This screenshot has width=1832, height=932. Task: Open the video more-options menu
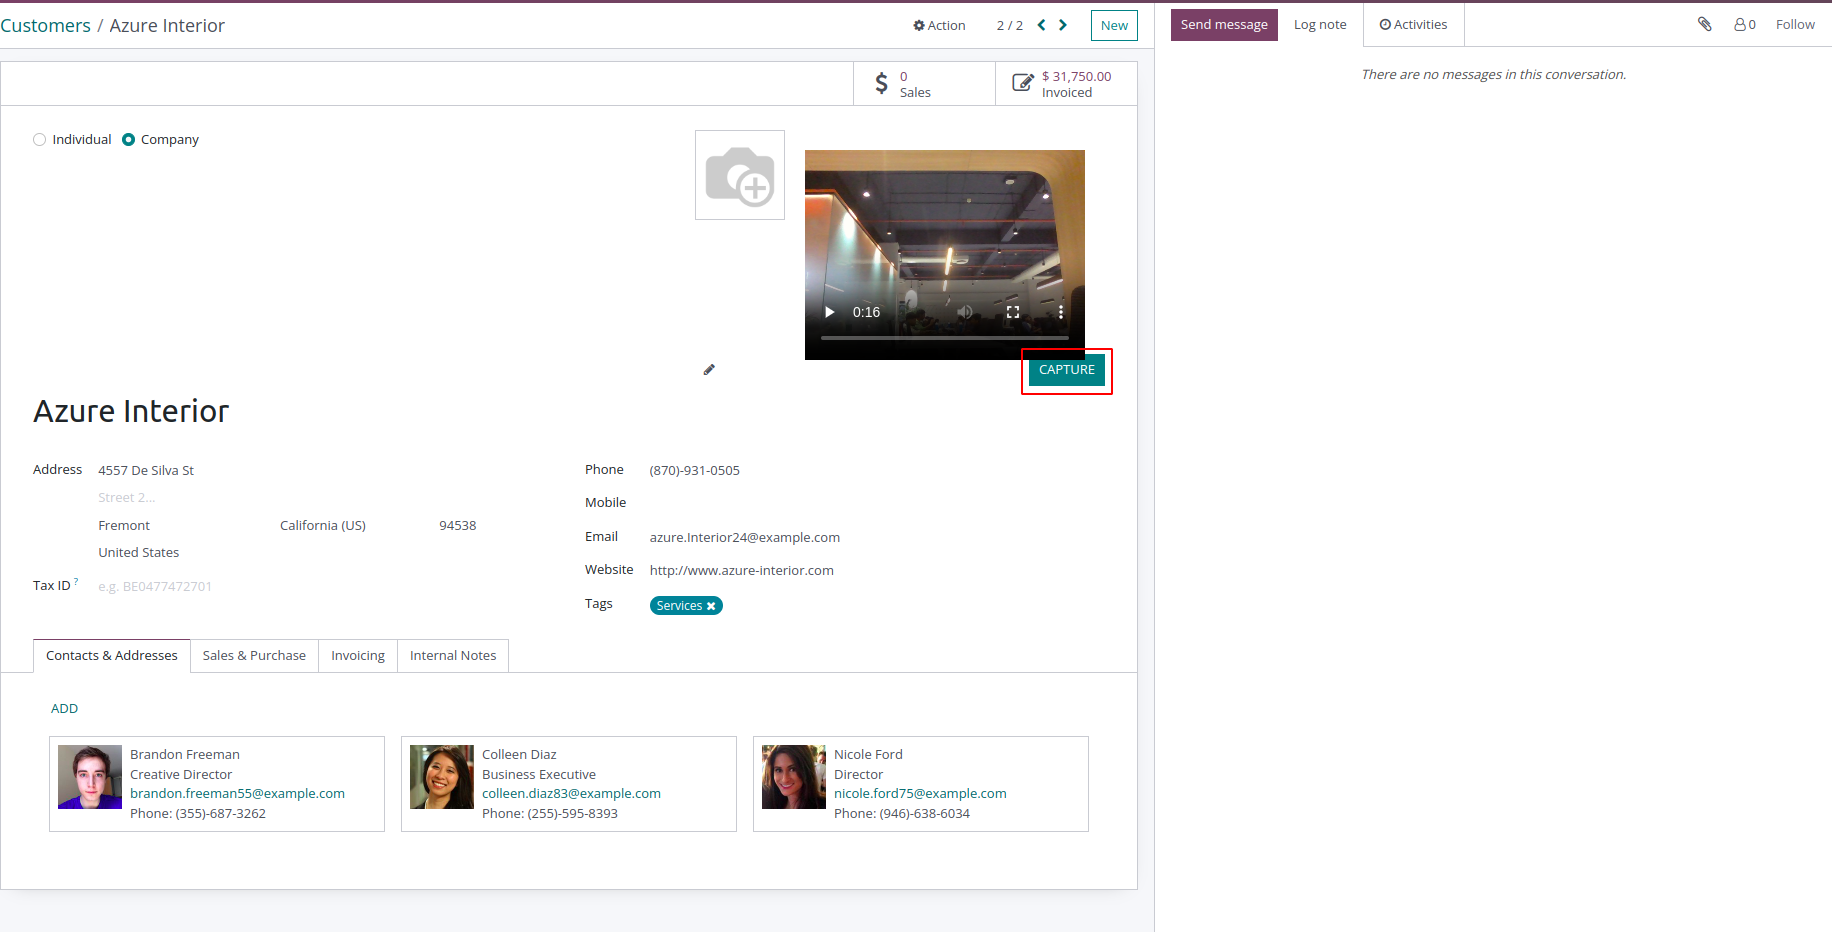point(1061,312)
